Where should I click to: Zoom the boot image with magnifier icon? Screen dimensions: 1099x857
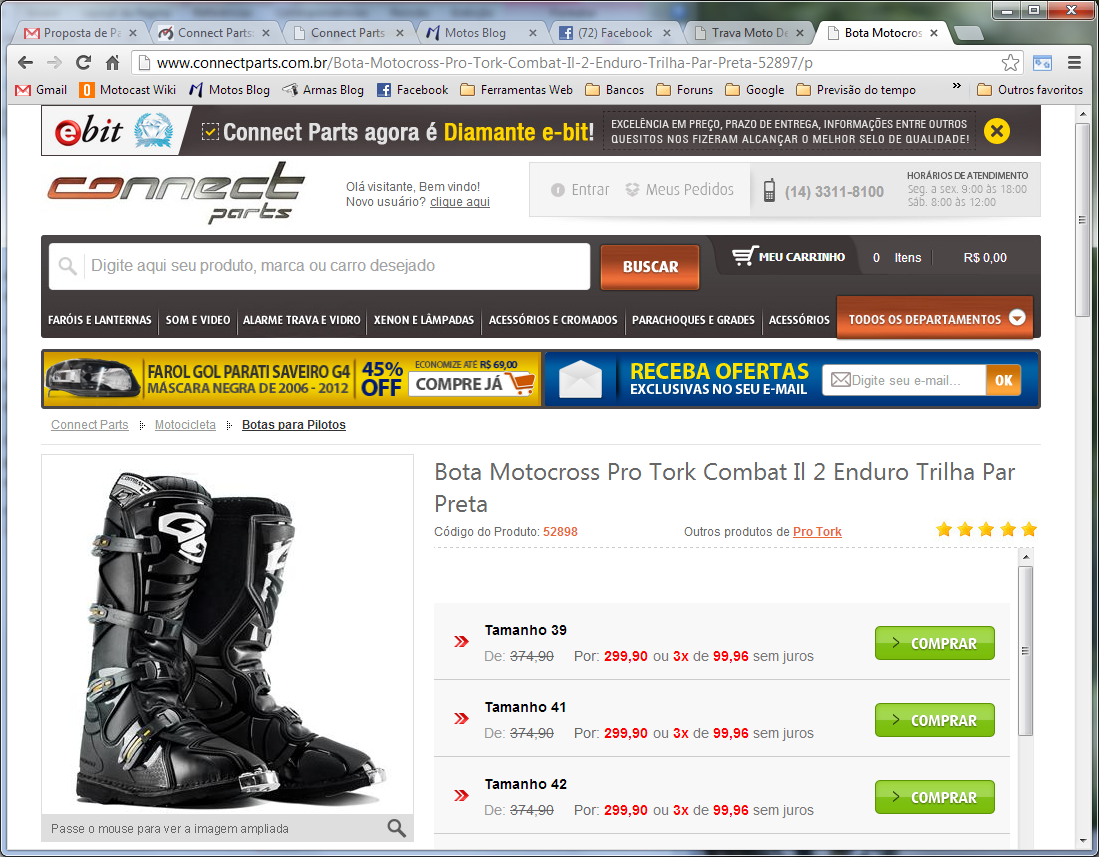point(397,828)
